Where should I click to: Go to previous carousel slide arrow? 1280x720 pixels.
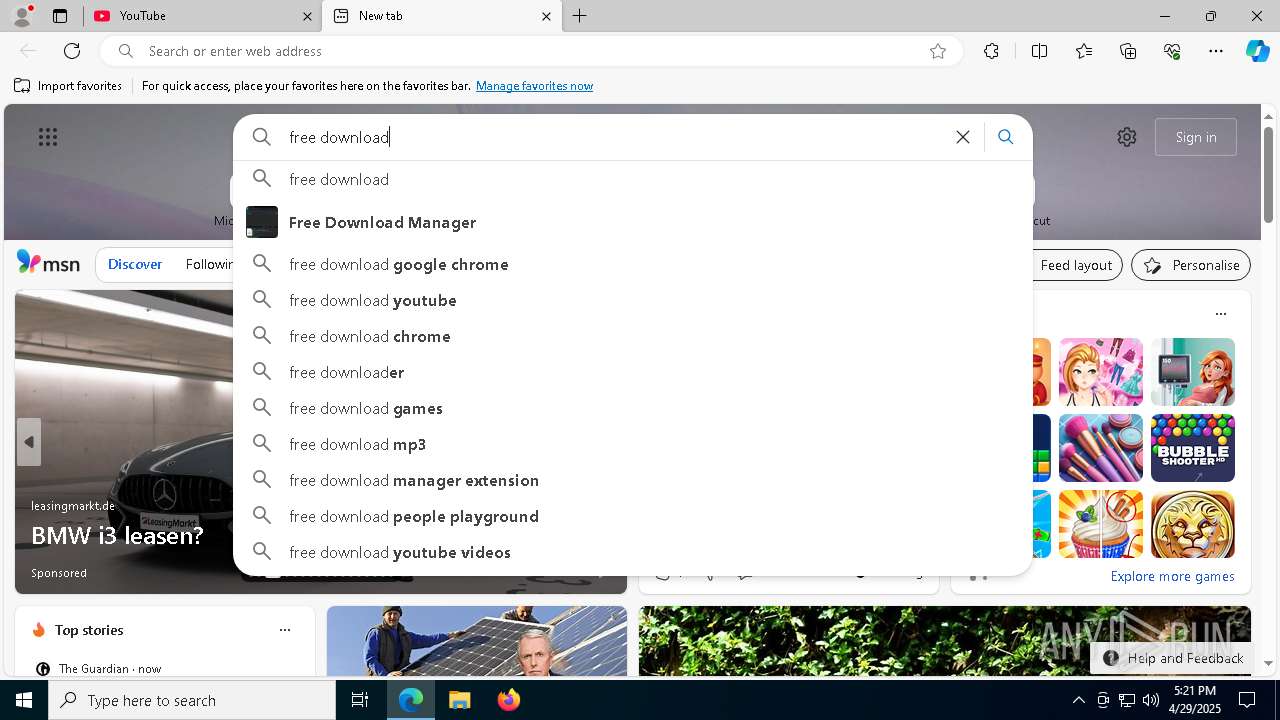[29, 442]
